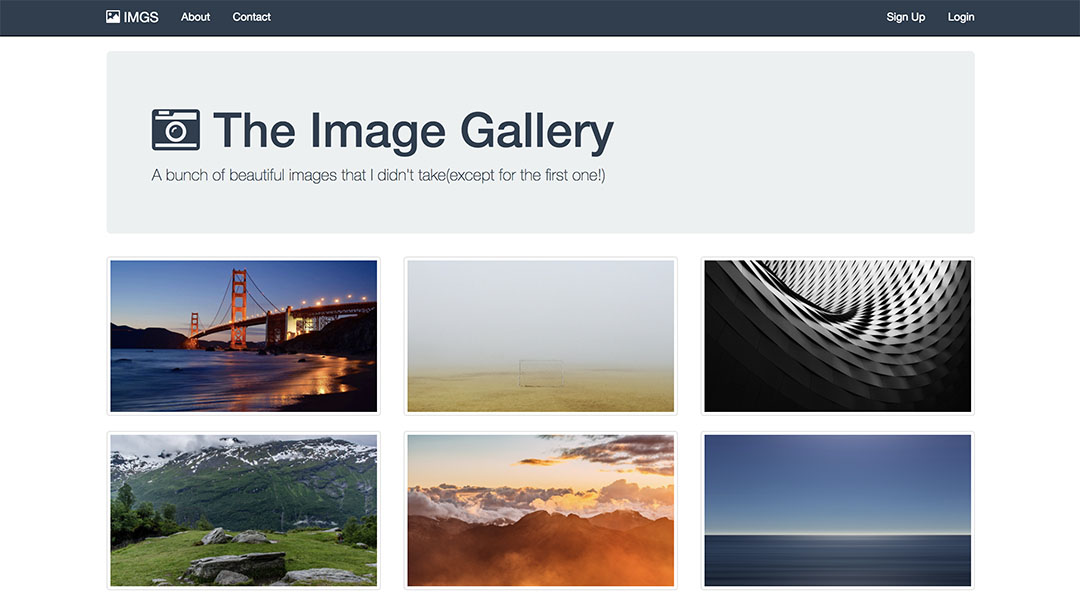Click the Login link

pyautogui.click(x=960, y=17)
